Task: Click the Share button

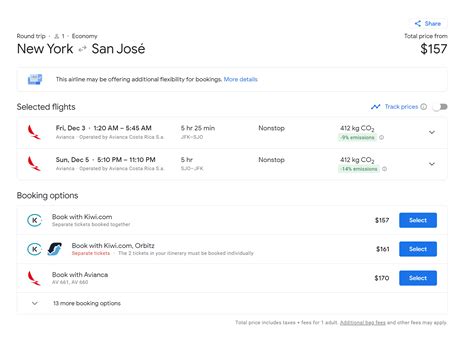Action: (x=428, y=23)
